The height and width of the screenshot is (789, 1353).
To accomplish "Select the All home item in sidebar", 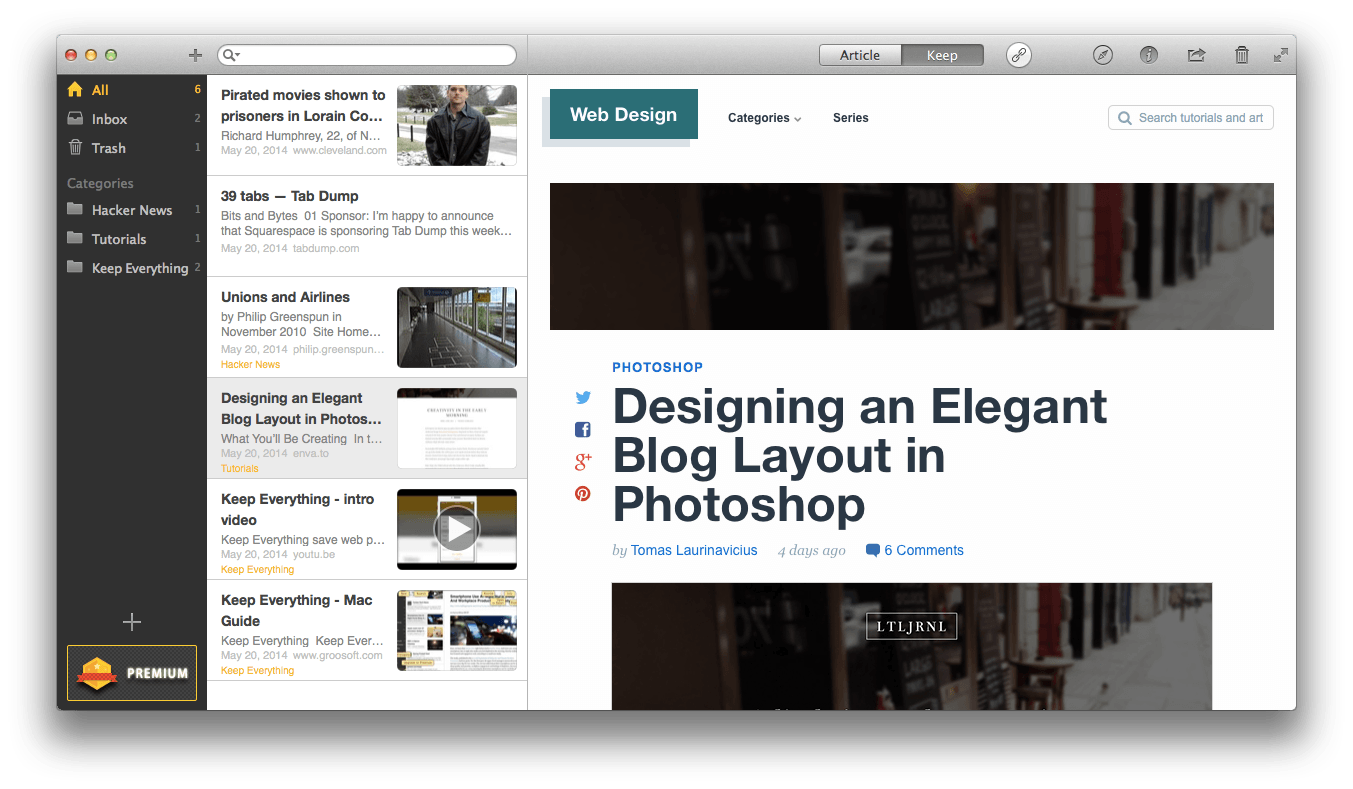I will point(132,90).
